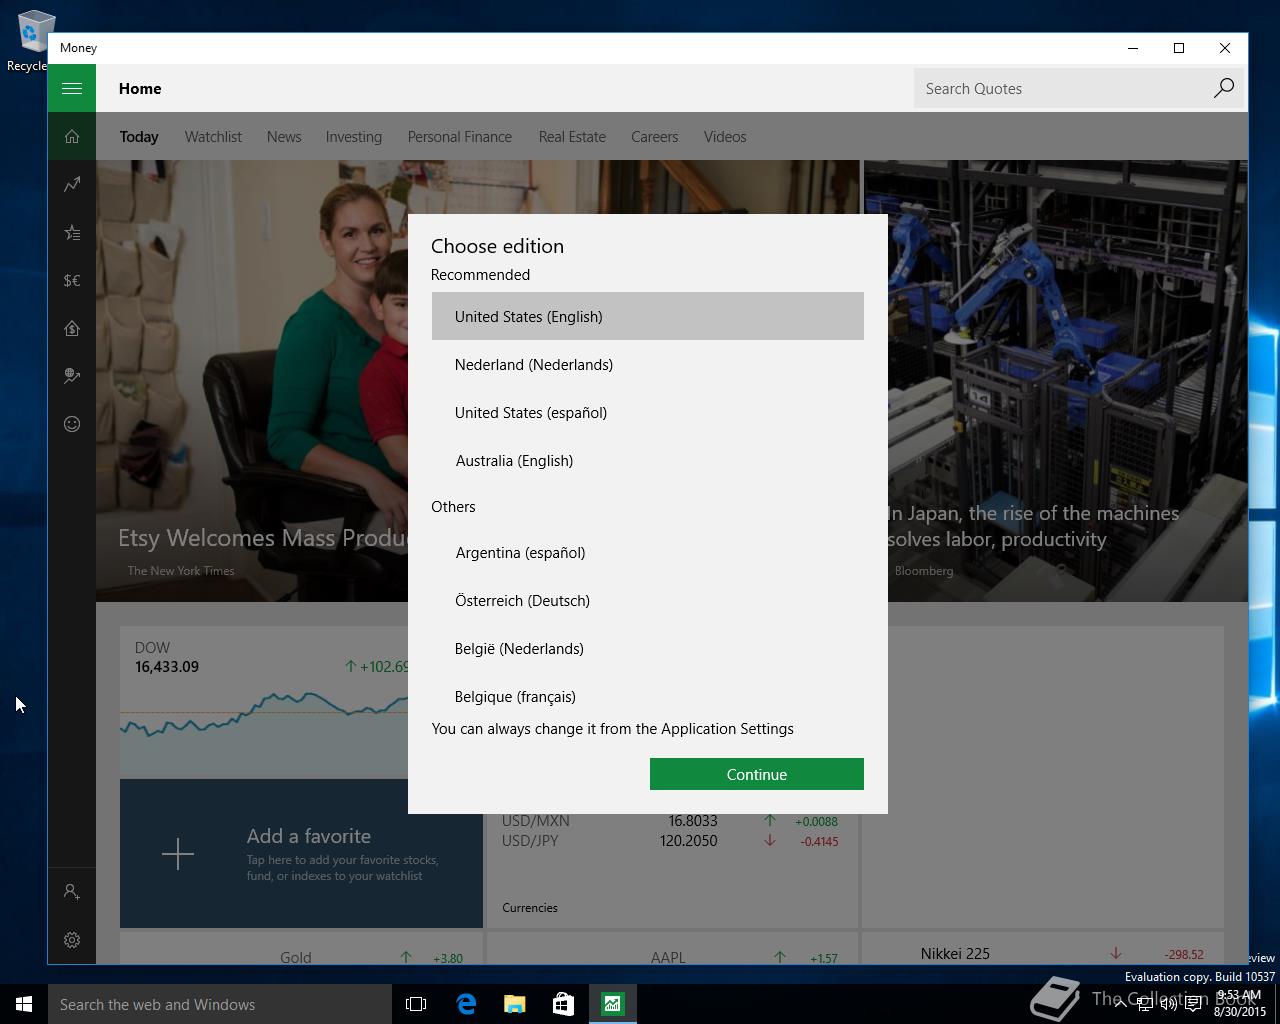
Task: Select Argentina (español) edition
Action: pyautogui.click(x=648, y=552)
